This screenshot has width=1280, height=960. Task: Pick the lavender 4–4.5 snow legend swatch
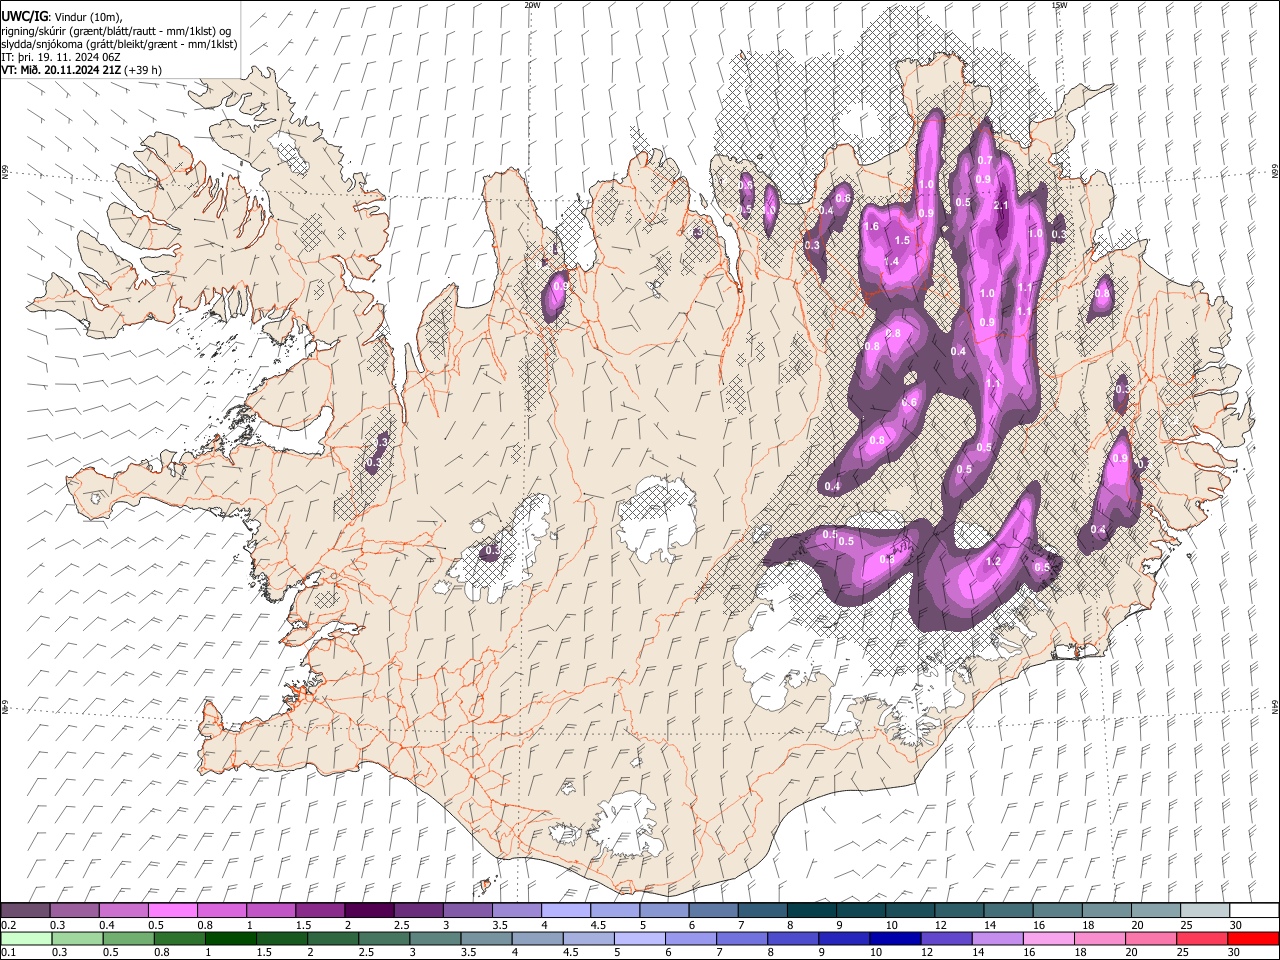[566, 911]
